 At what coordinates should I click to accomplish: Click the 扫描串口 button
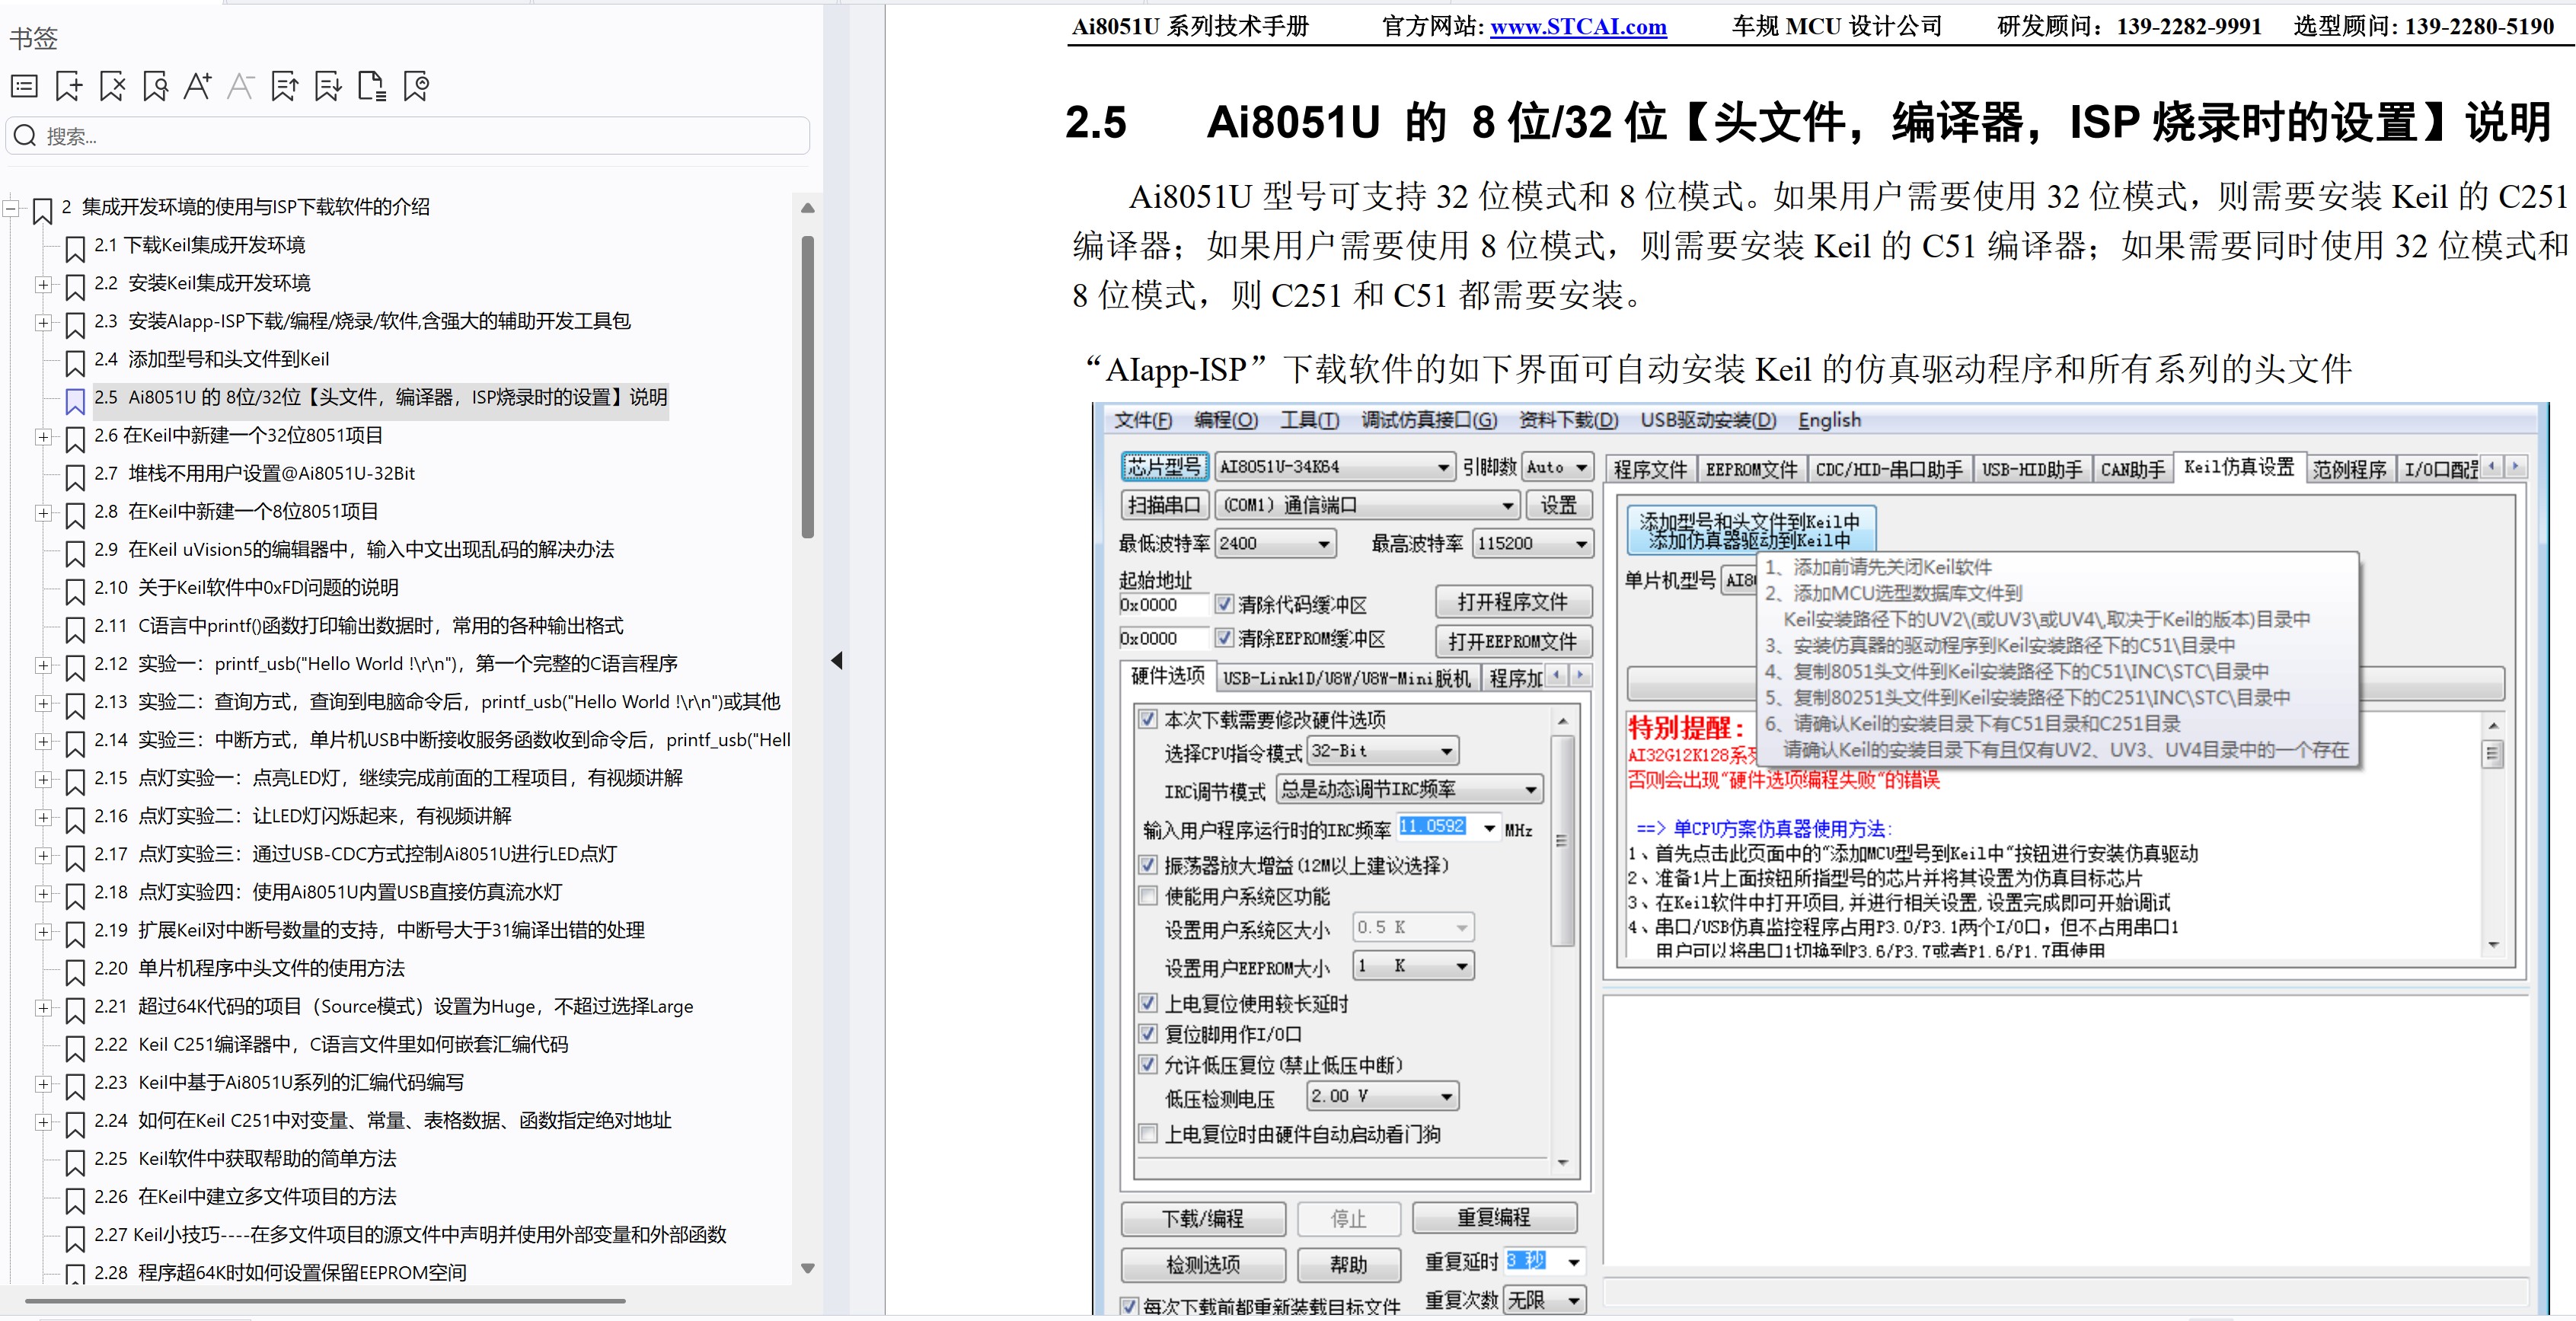coord(1165,505)
